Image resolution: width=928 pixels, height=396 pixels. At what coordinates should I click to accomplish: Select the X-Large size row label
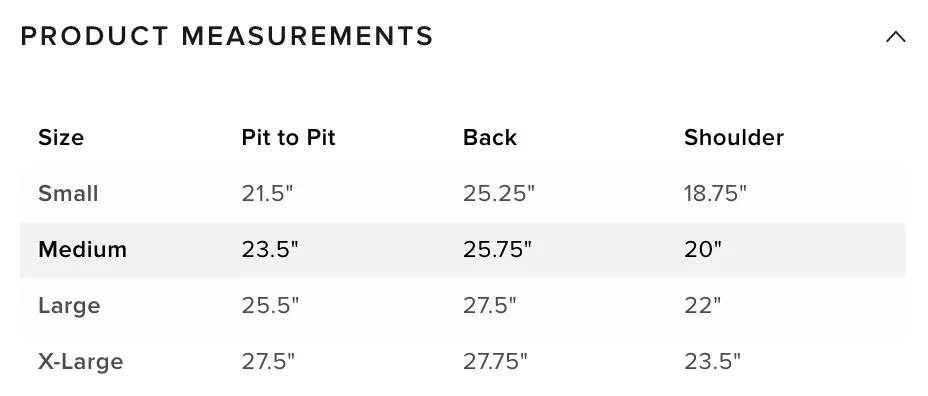pos(80,361)
